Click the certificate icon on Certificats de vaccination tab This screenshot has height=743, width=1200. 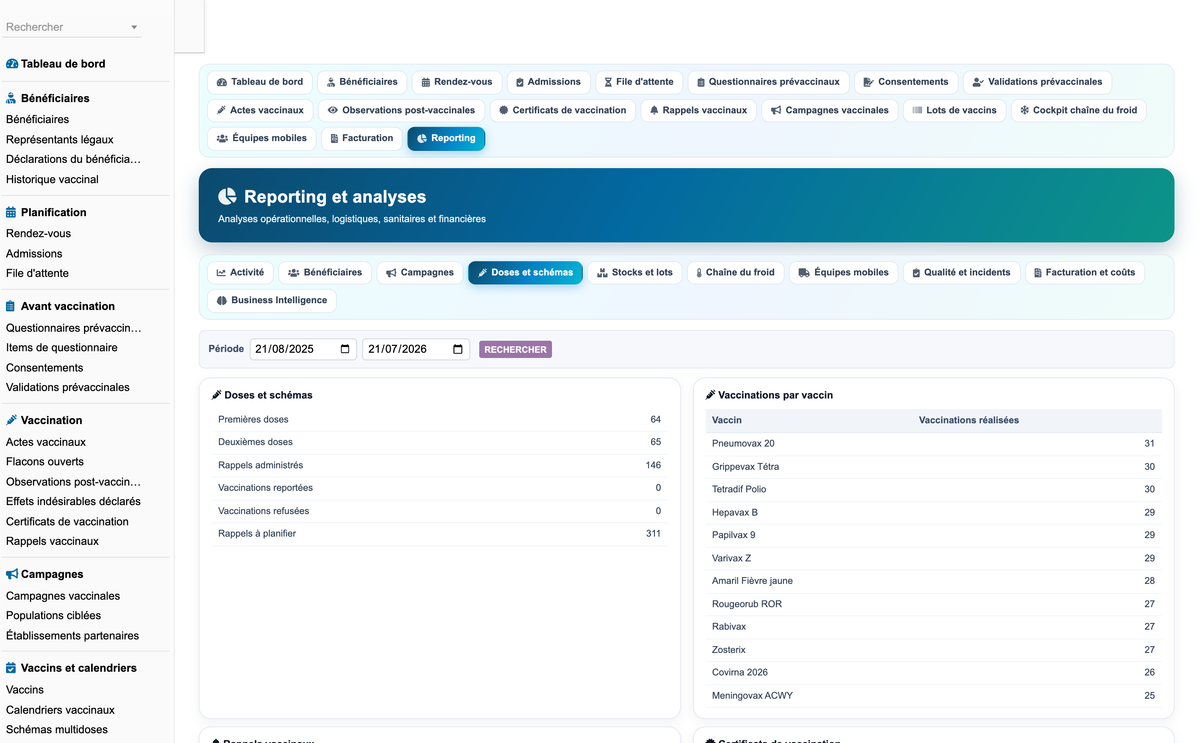[x=504, y=110]
